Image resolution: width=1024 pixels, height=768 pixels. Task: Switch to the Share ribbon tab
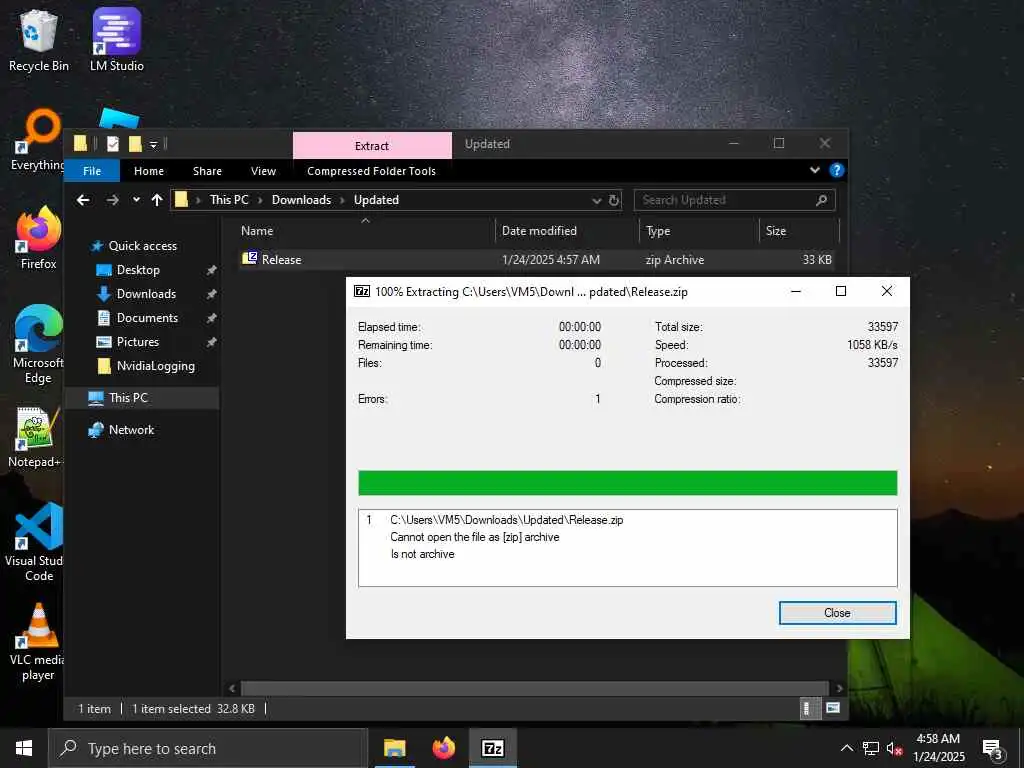pyautogui.click(x=207, y=171)
